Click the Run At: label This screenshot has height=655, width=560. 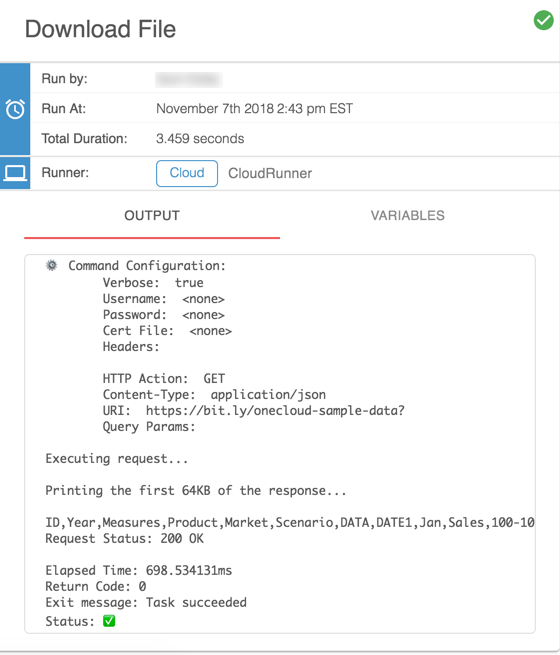[x=63, y=109]
